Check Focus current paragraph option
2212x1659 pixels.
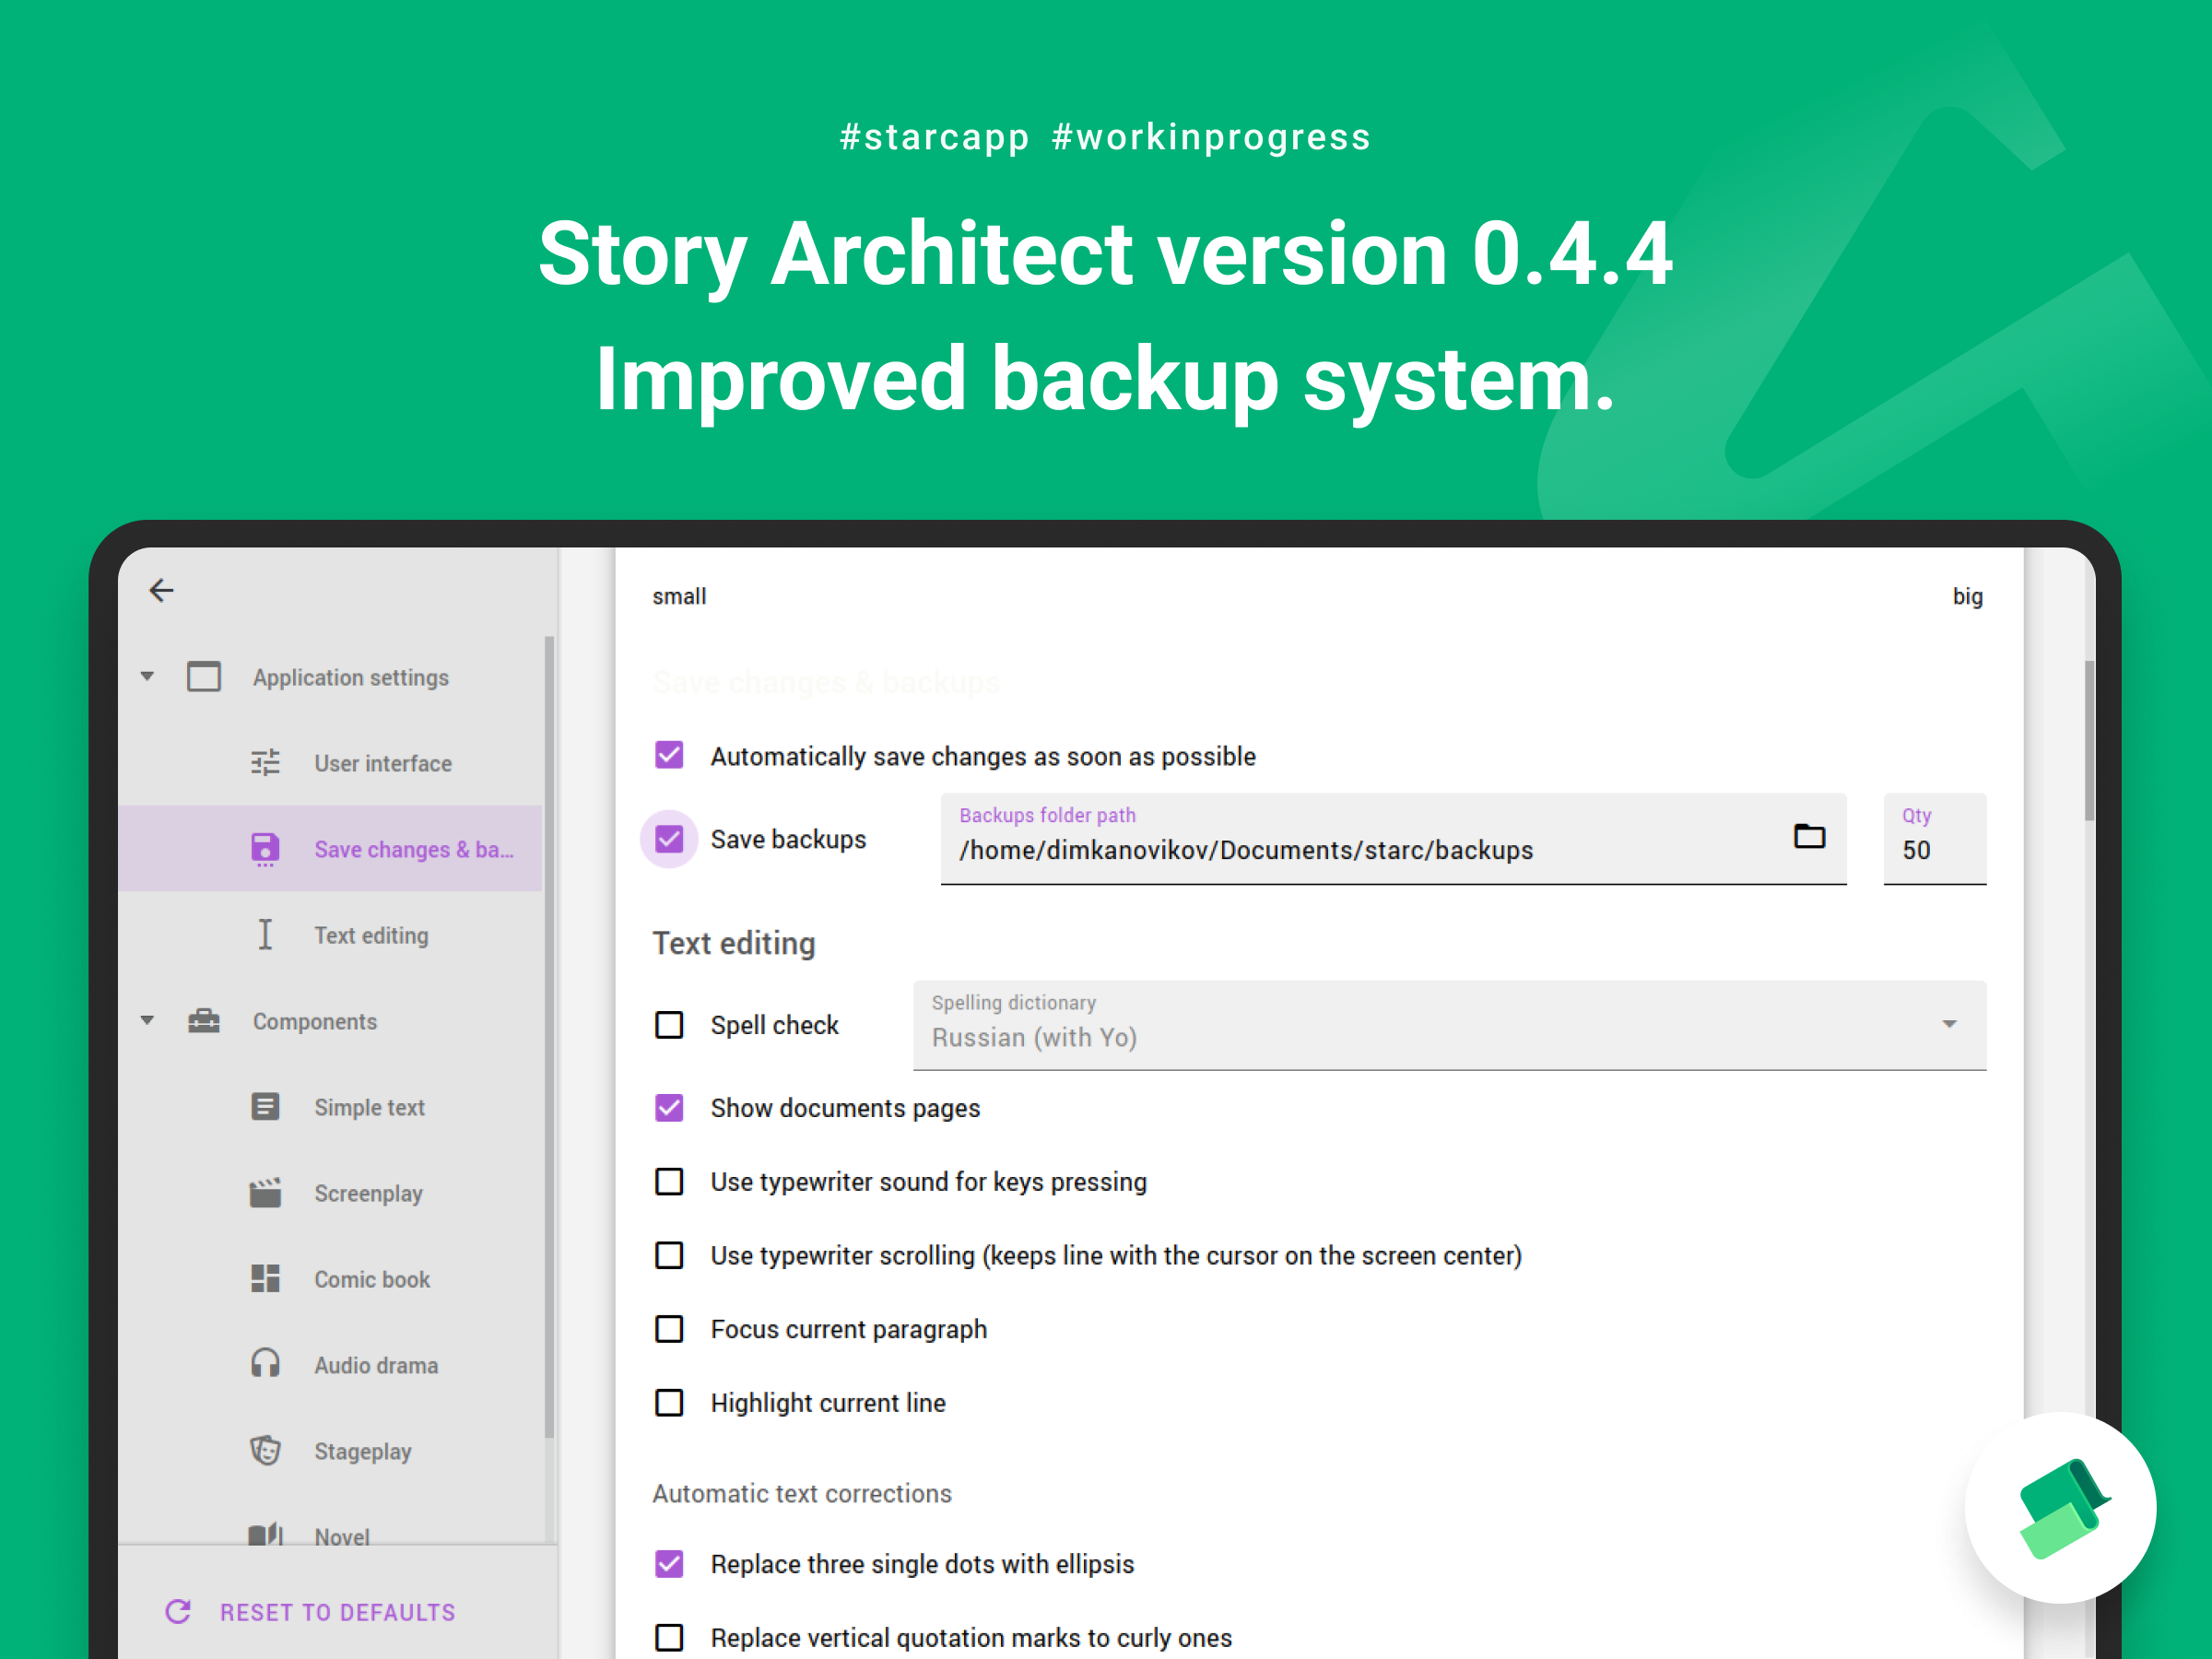(669, 1329)
